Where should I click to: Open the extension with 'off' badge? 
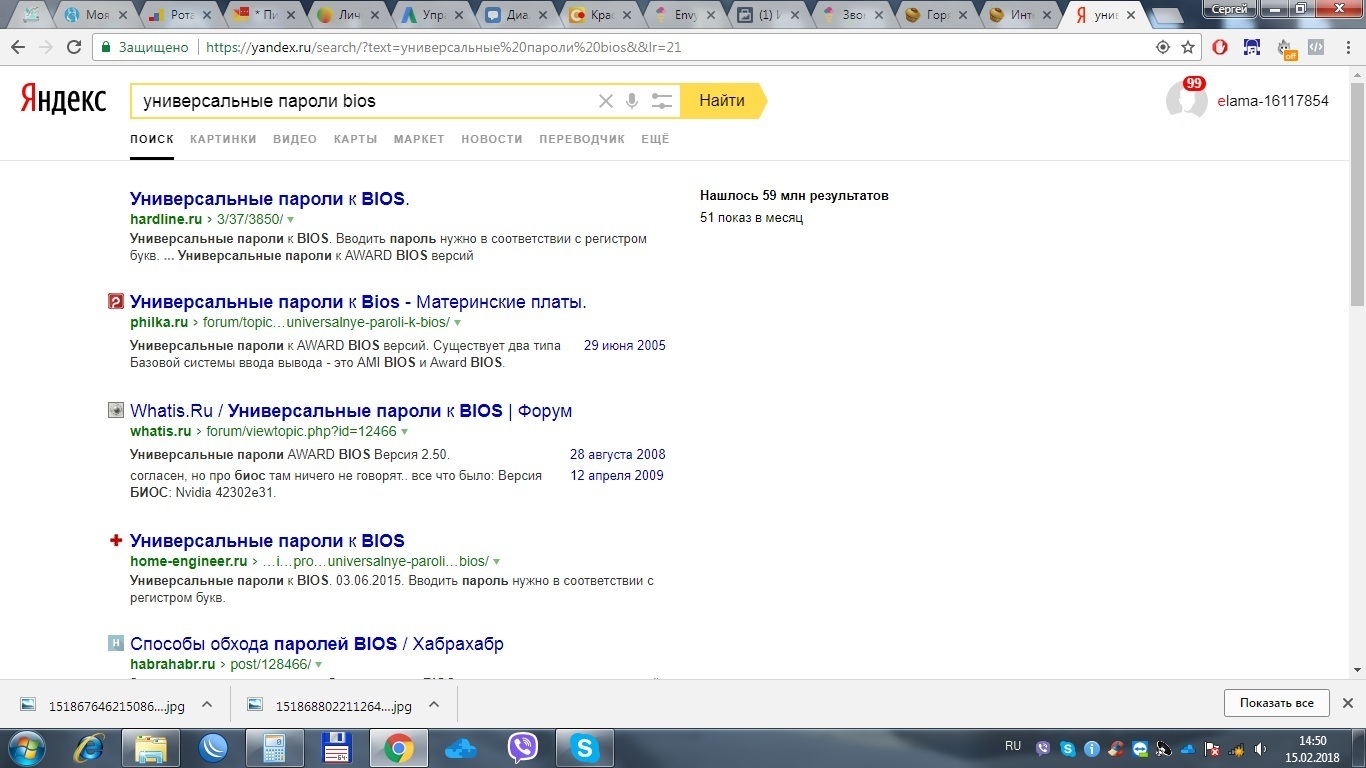pyautogui.click(x=1286, y=48)
